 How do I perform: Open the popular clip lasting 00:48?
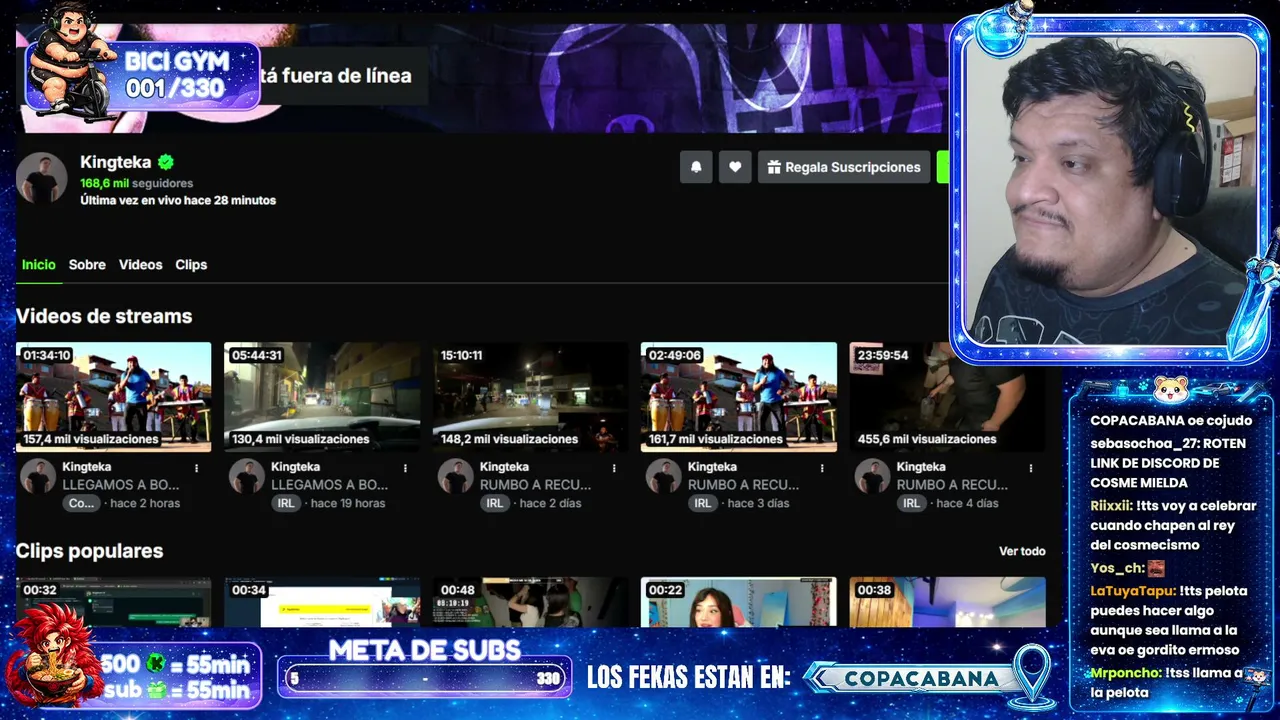531,602
